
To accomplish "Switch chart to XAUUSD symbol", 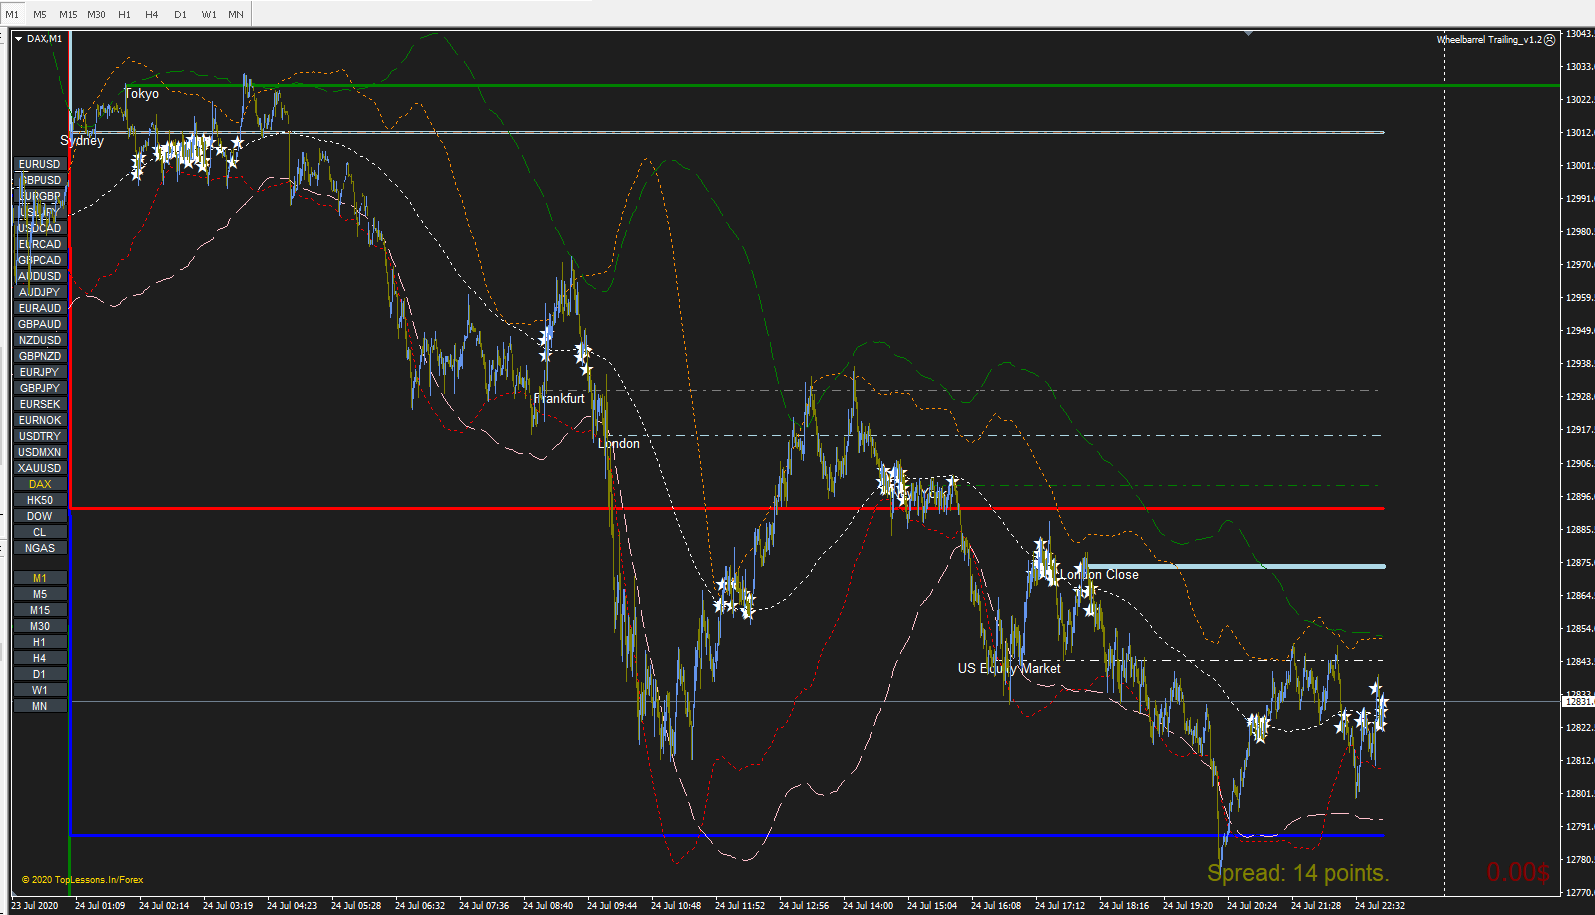I will pyautogui.click(x=40, y=468).
